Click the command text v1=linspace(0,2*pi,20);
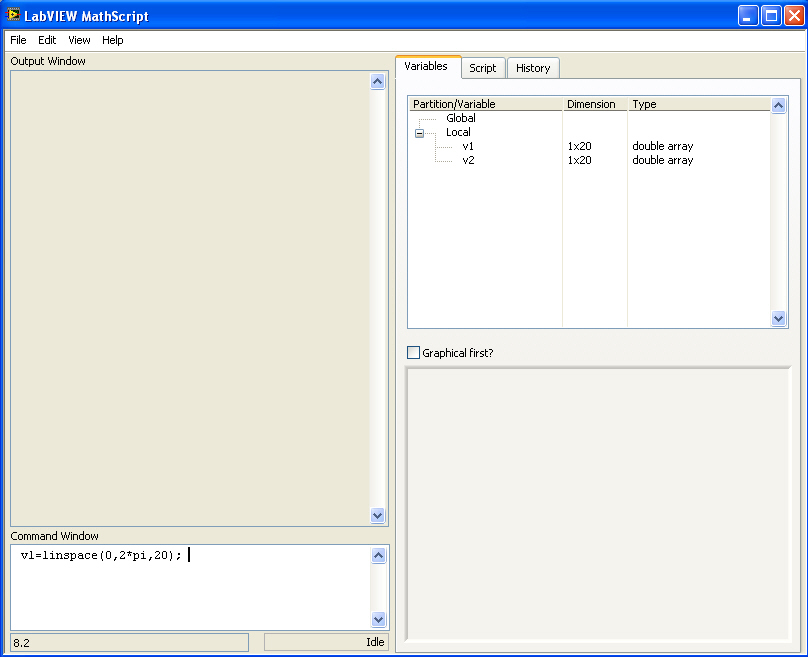 point(101,555)
